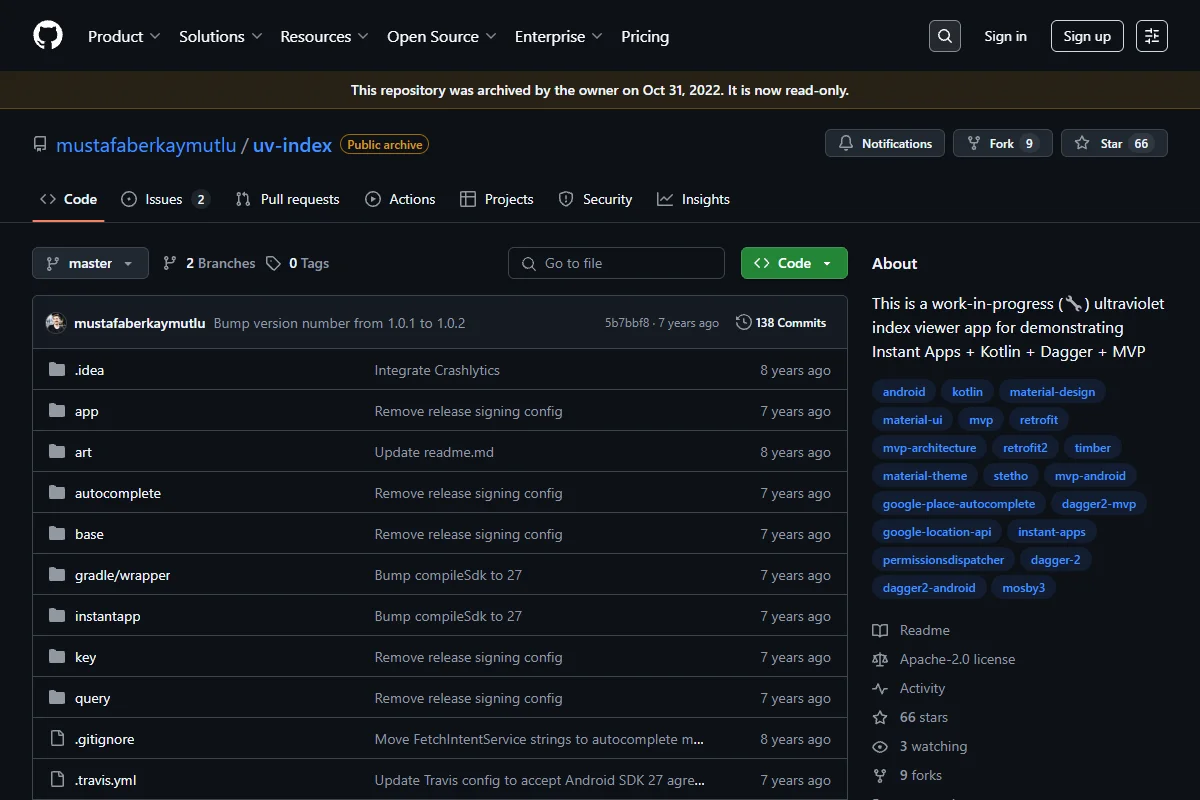The height and width of the screenshot is (800, 1200).
Task: Click the GitHub logo icon
Action: [x=48, y=36]
